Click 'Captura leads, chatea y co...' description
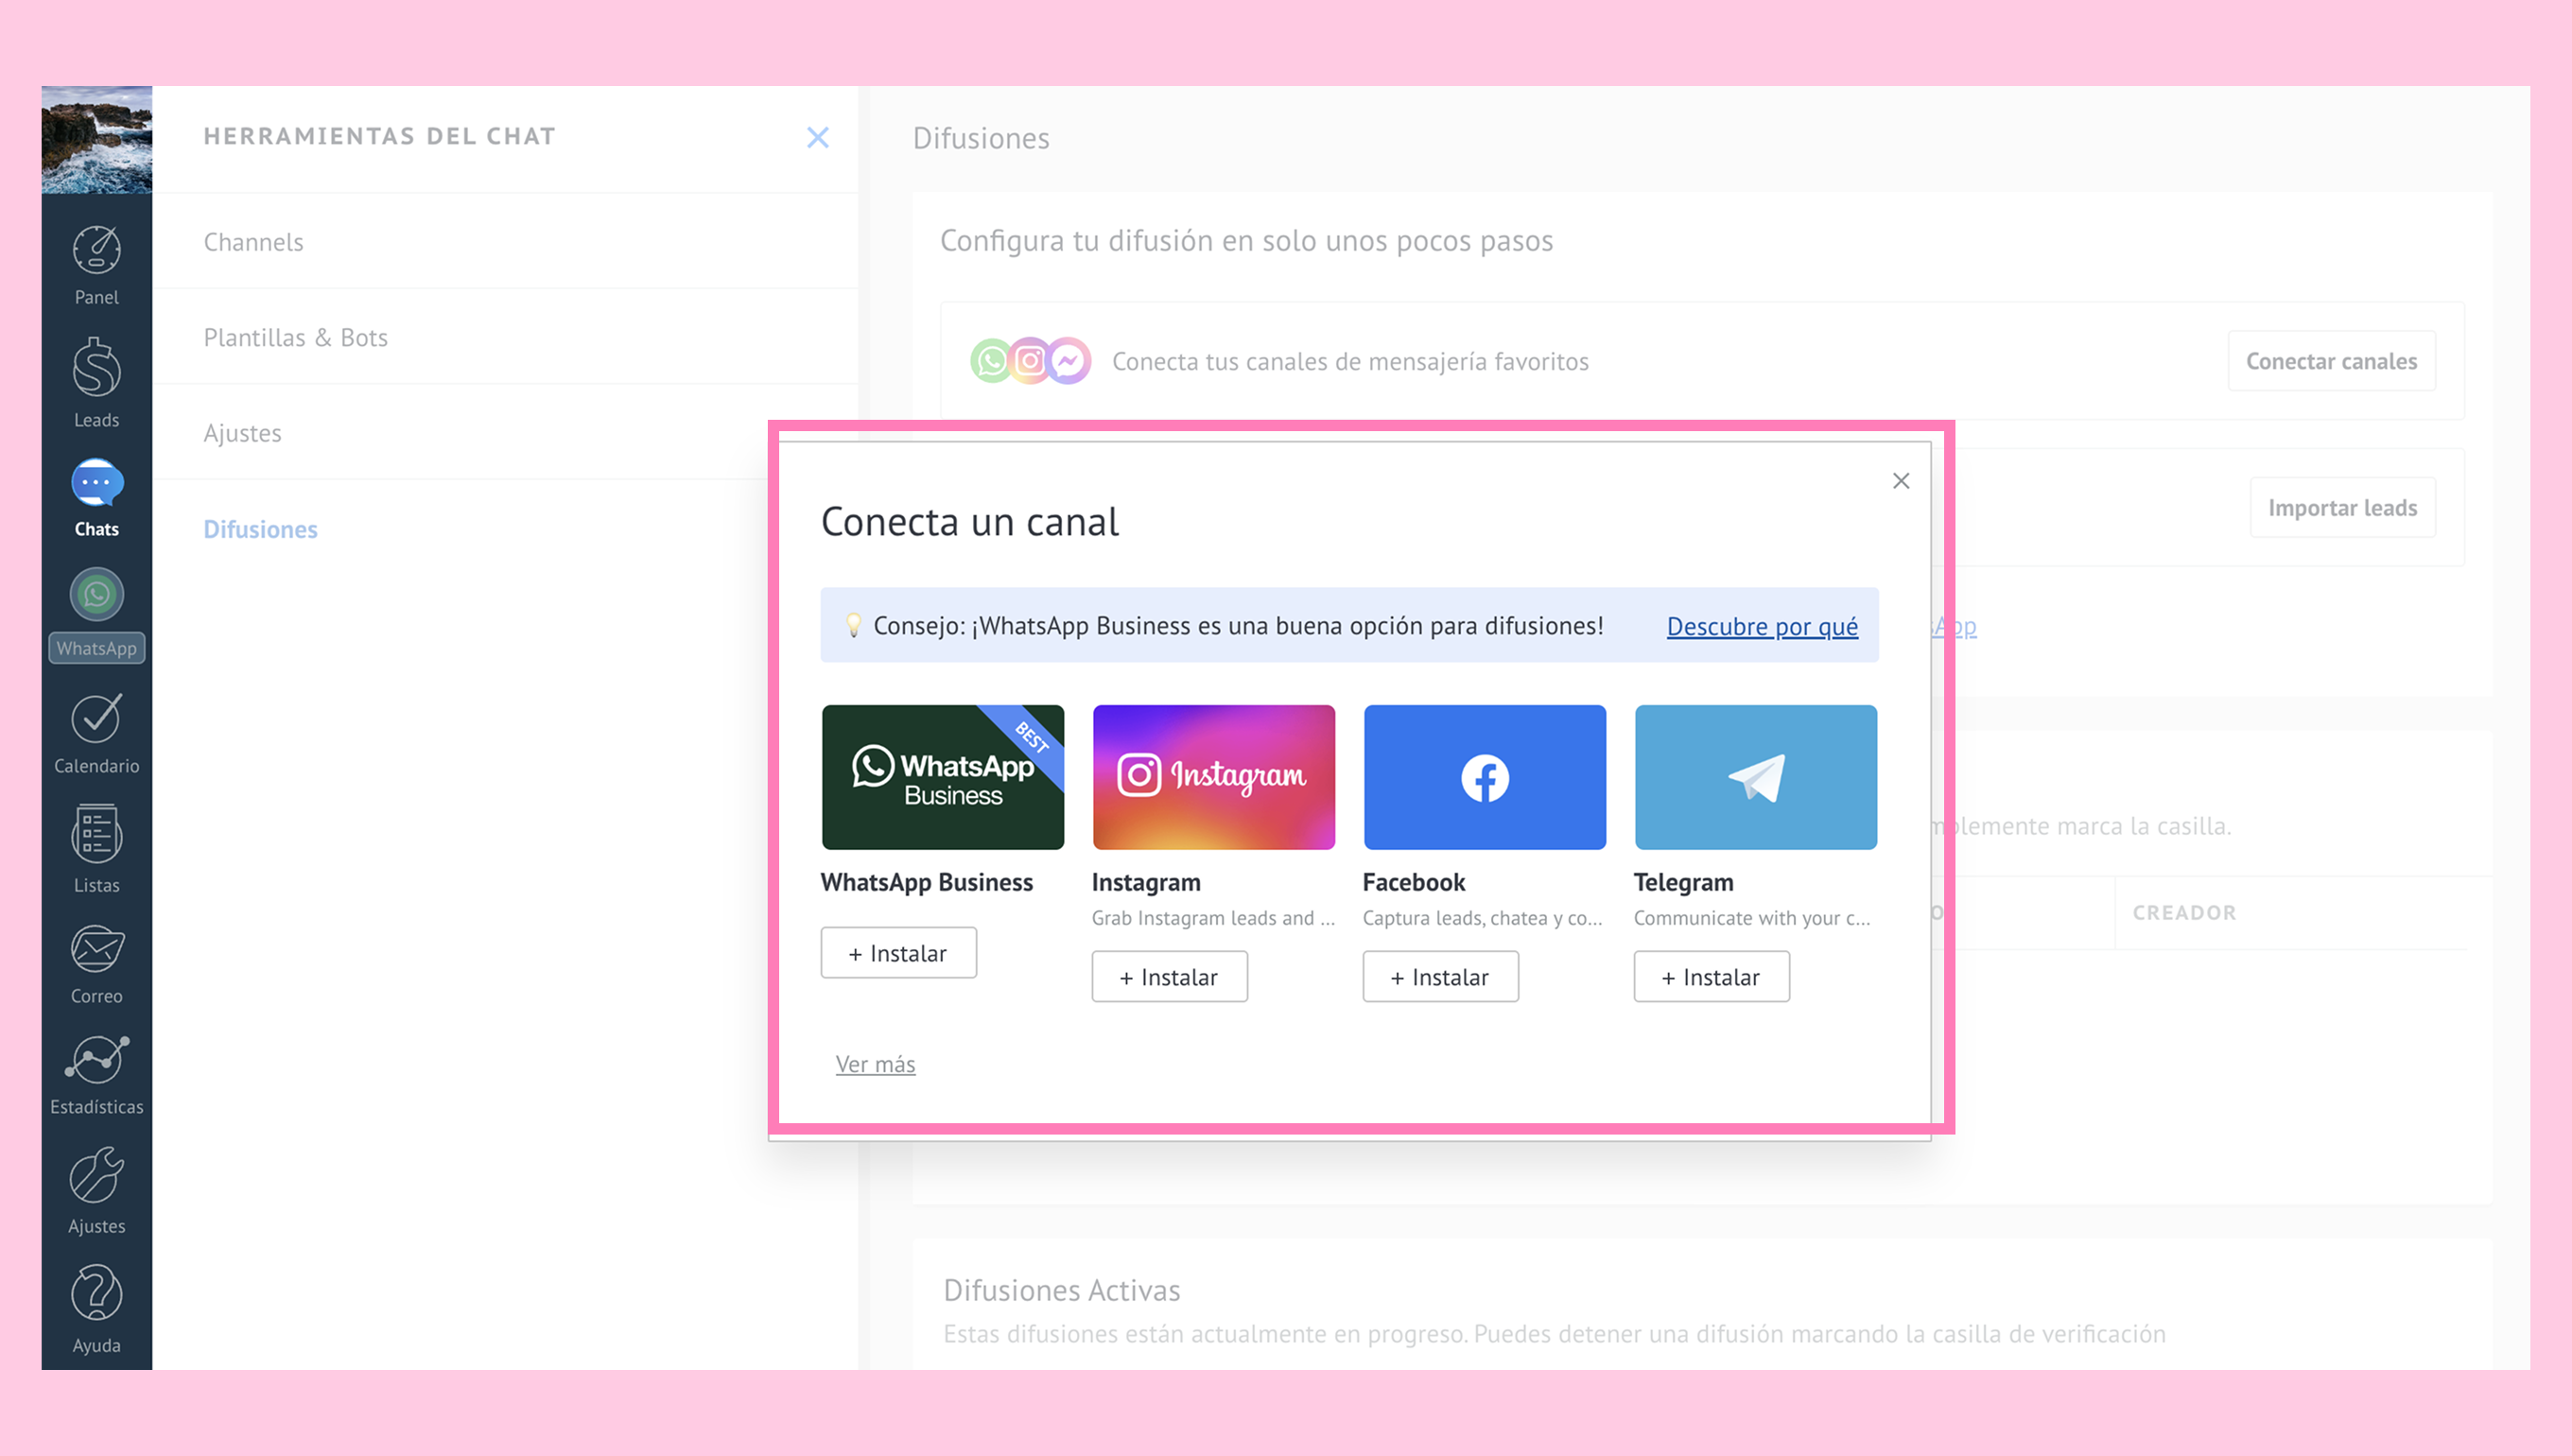This screenshot has height=1456, width=2572. pyautogui.click(x=1482, y=918)
